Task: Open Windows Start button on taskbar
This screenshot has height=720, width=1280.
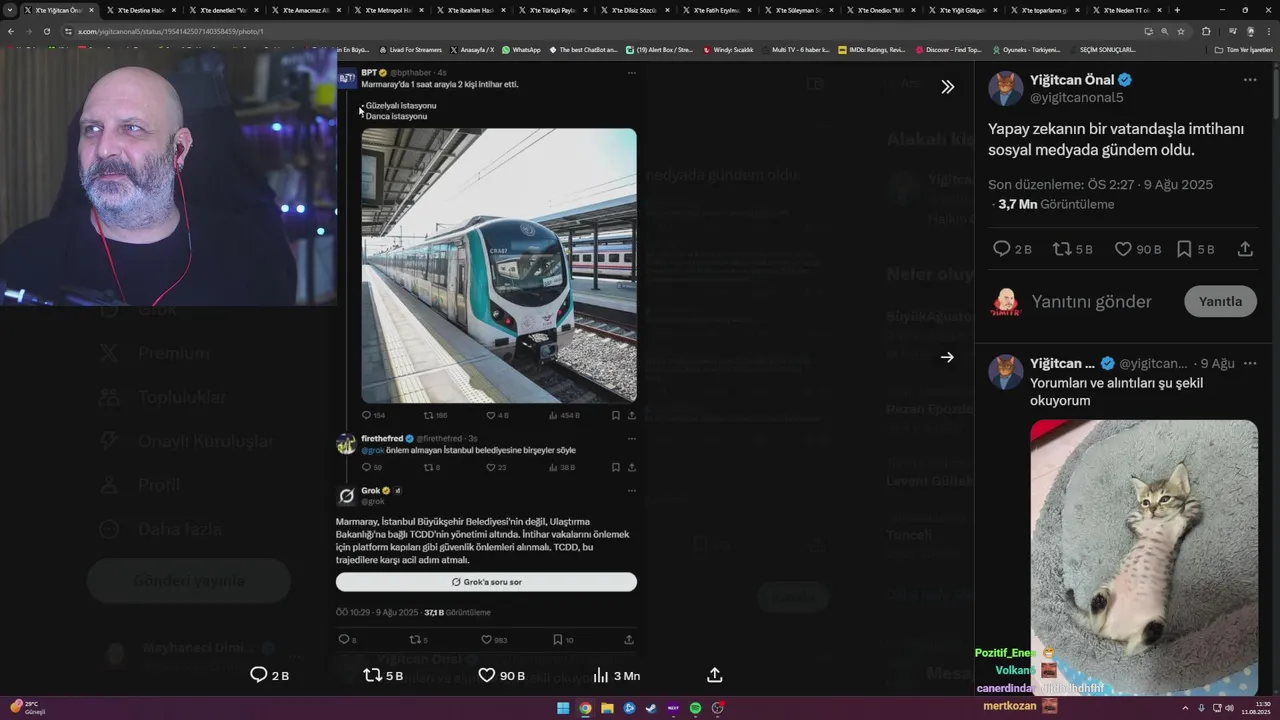Action: [563, 708]
